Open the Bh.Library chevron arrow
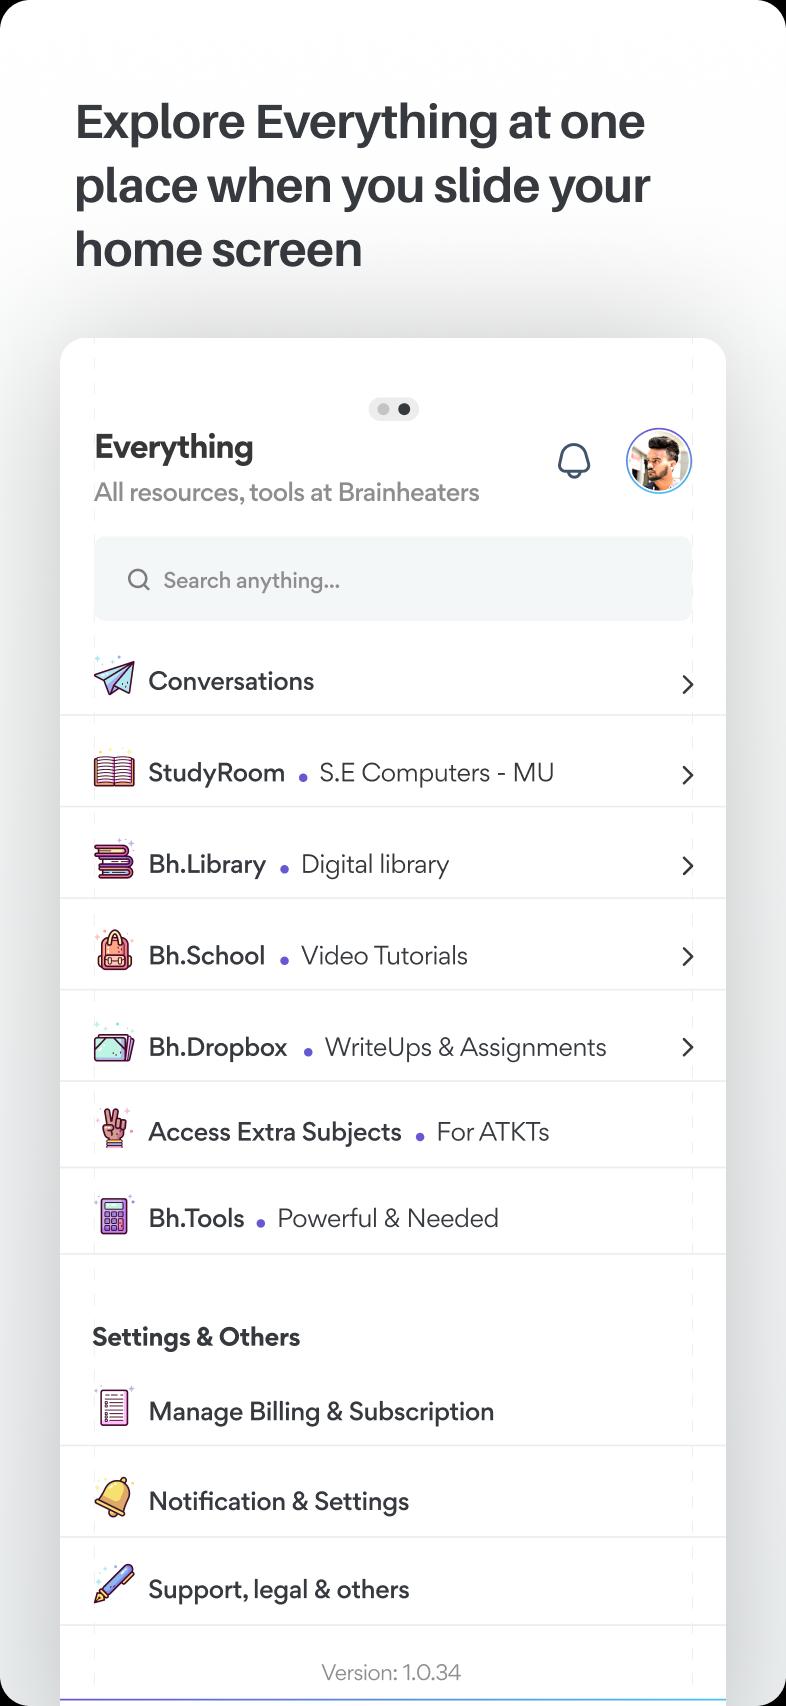This screenshot has height=1706, width=786. point(687,866)
